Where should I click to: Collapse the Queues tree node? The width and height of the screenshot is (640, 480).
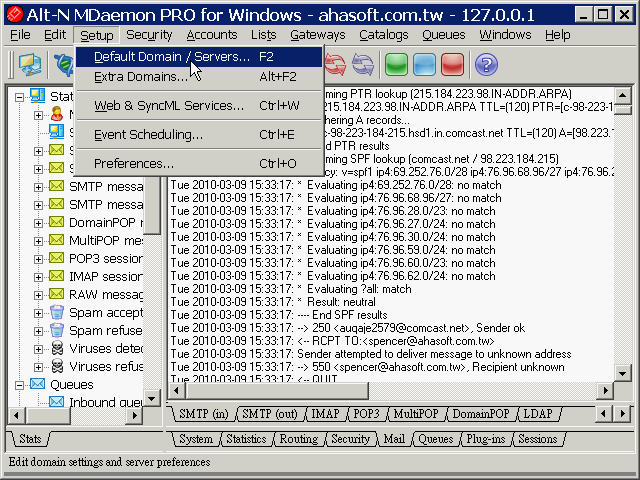pyautogui.click(x=19, y=385)
